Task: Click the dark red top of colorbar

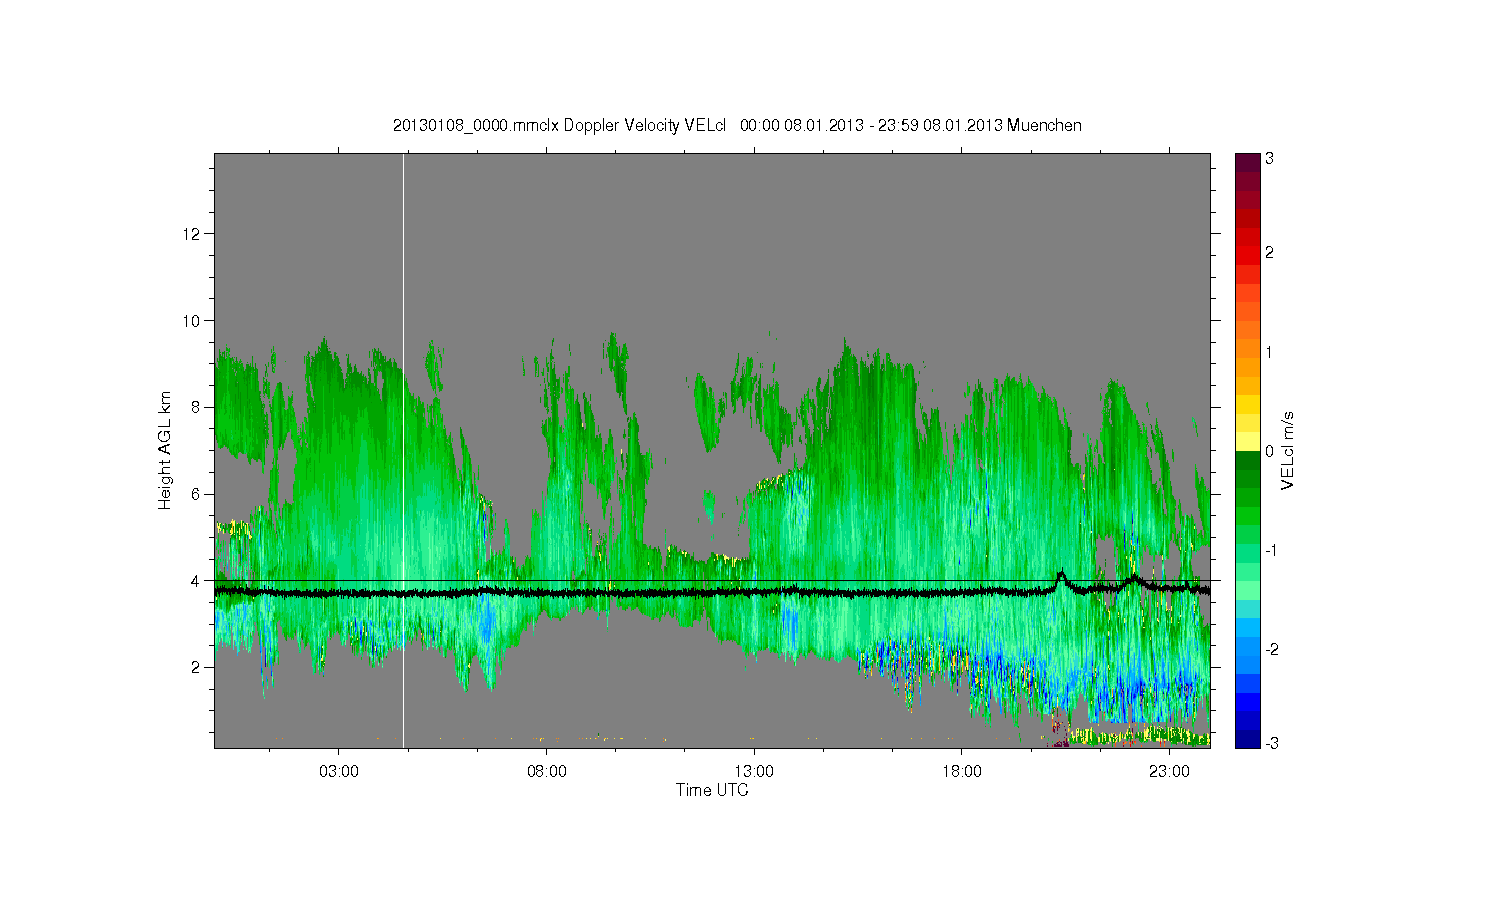Action: click(x=1247, y=161)
